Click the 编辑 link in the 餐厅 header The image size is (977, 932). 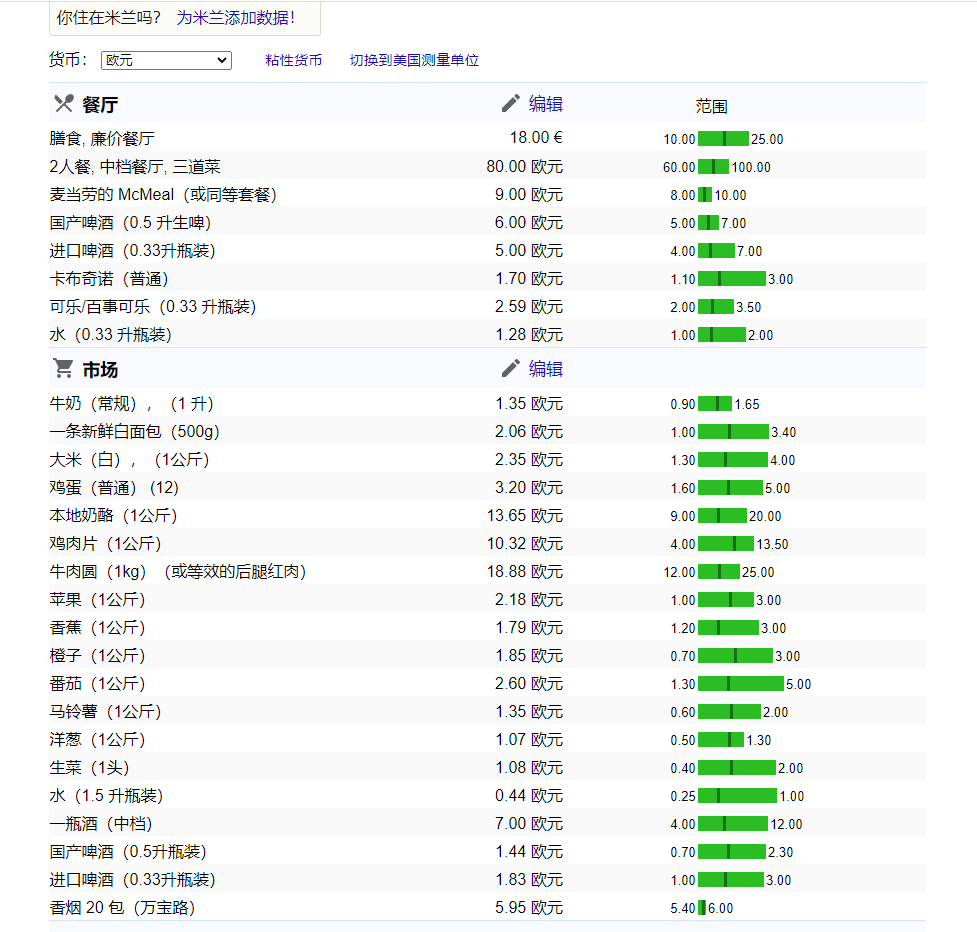546,103
